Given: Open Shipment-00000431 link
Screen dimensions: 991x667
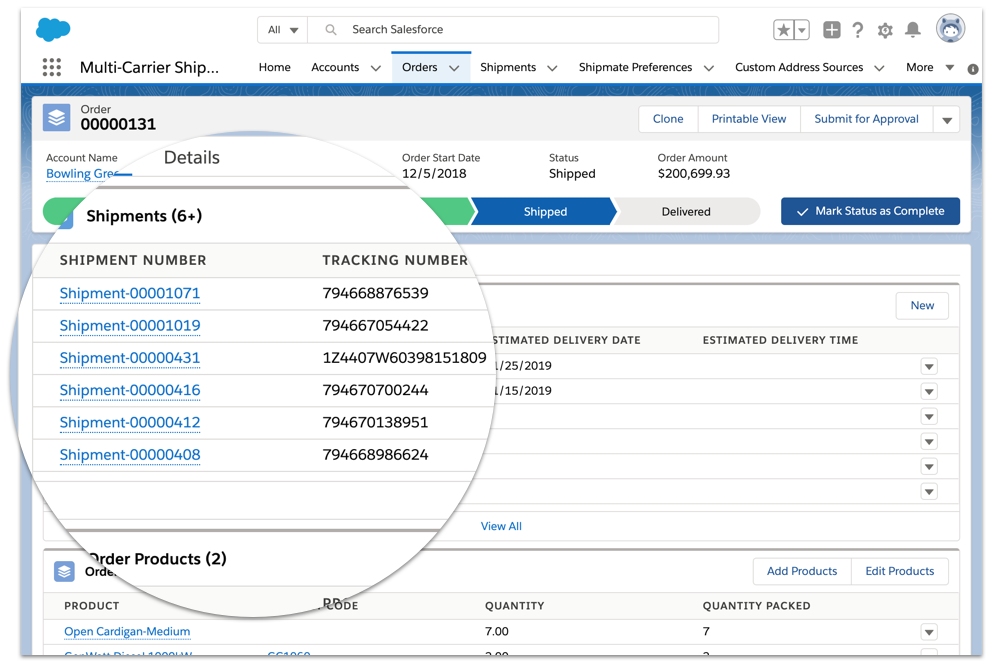Looking at the screenshot, I should tap(130, 358).
